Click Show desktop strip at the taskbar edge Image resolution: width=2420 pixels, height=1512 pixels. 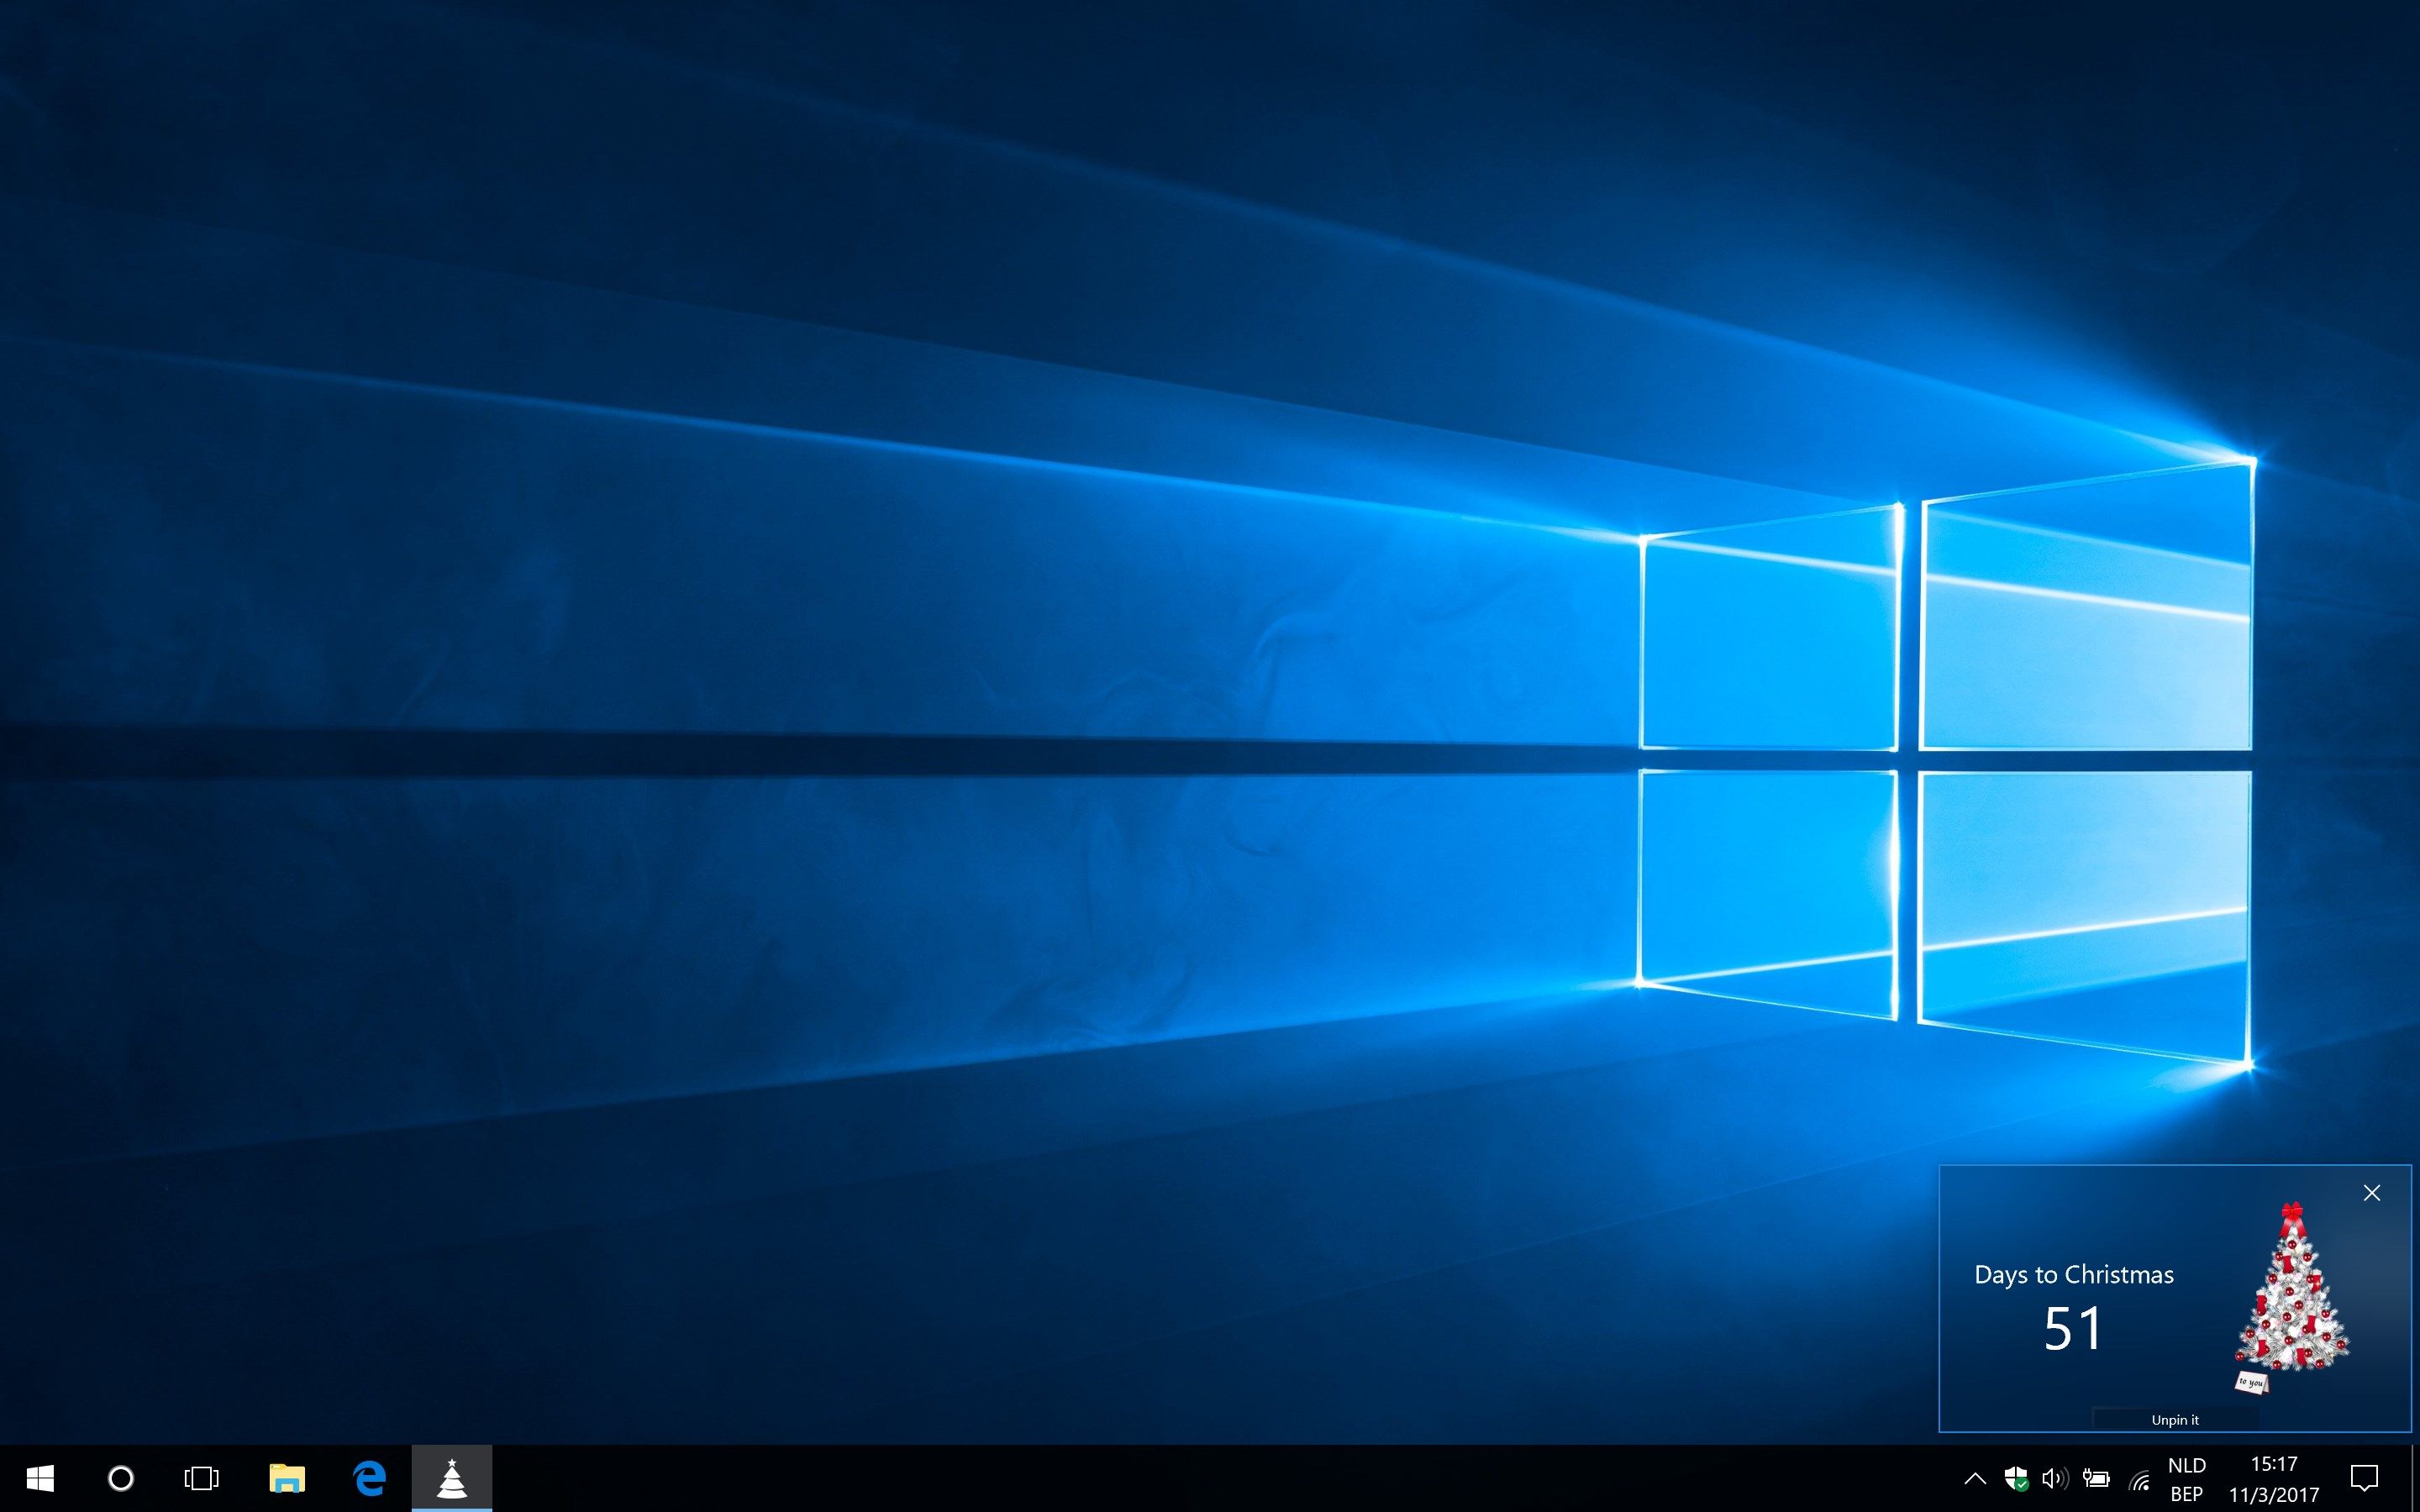tap(2414, 1478)
